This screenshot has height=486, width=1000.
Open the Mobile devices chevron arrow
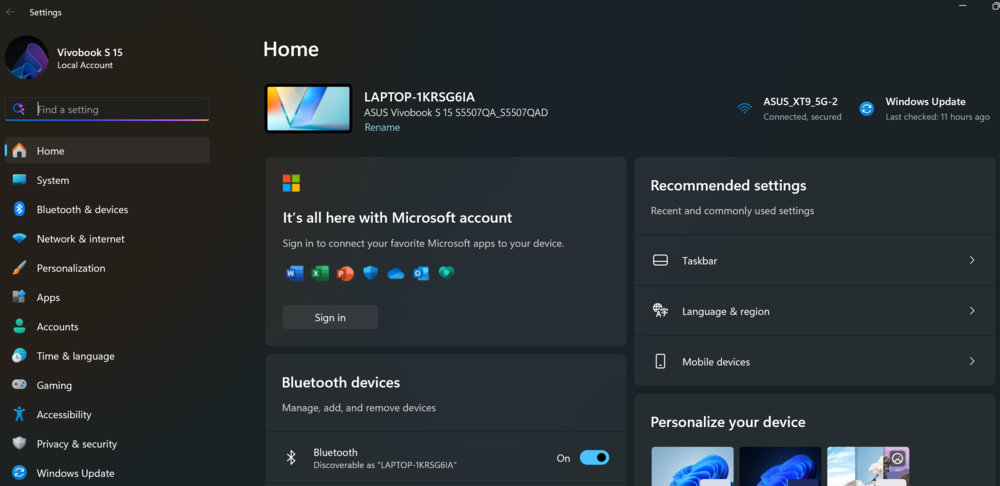point(972,361)
